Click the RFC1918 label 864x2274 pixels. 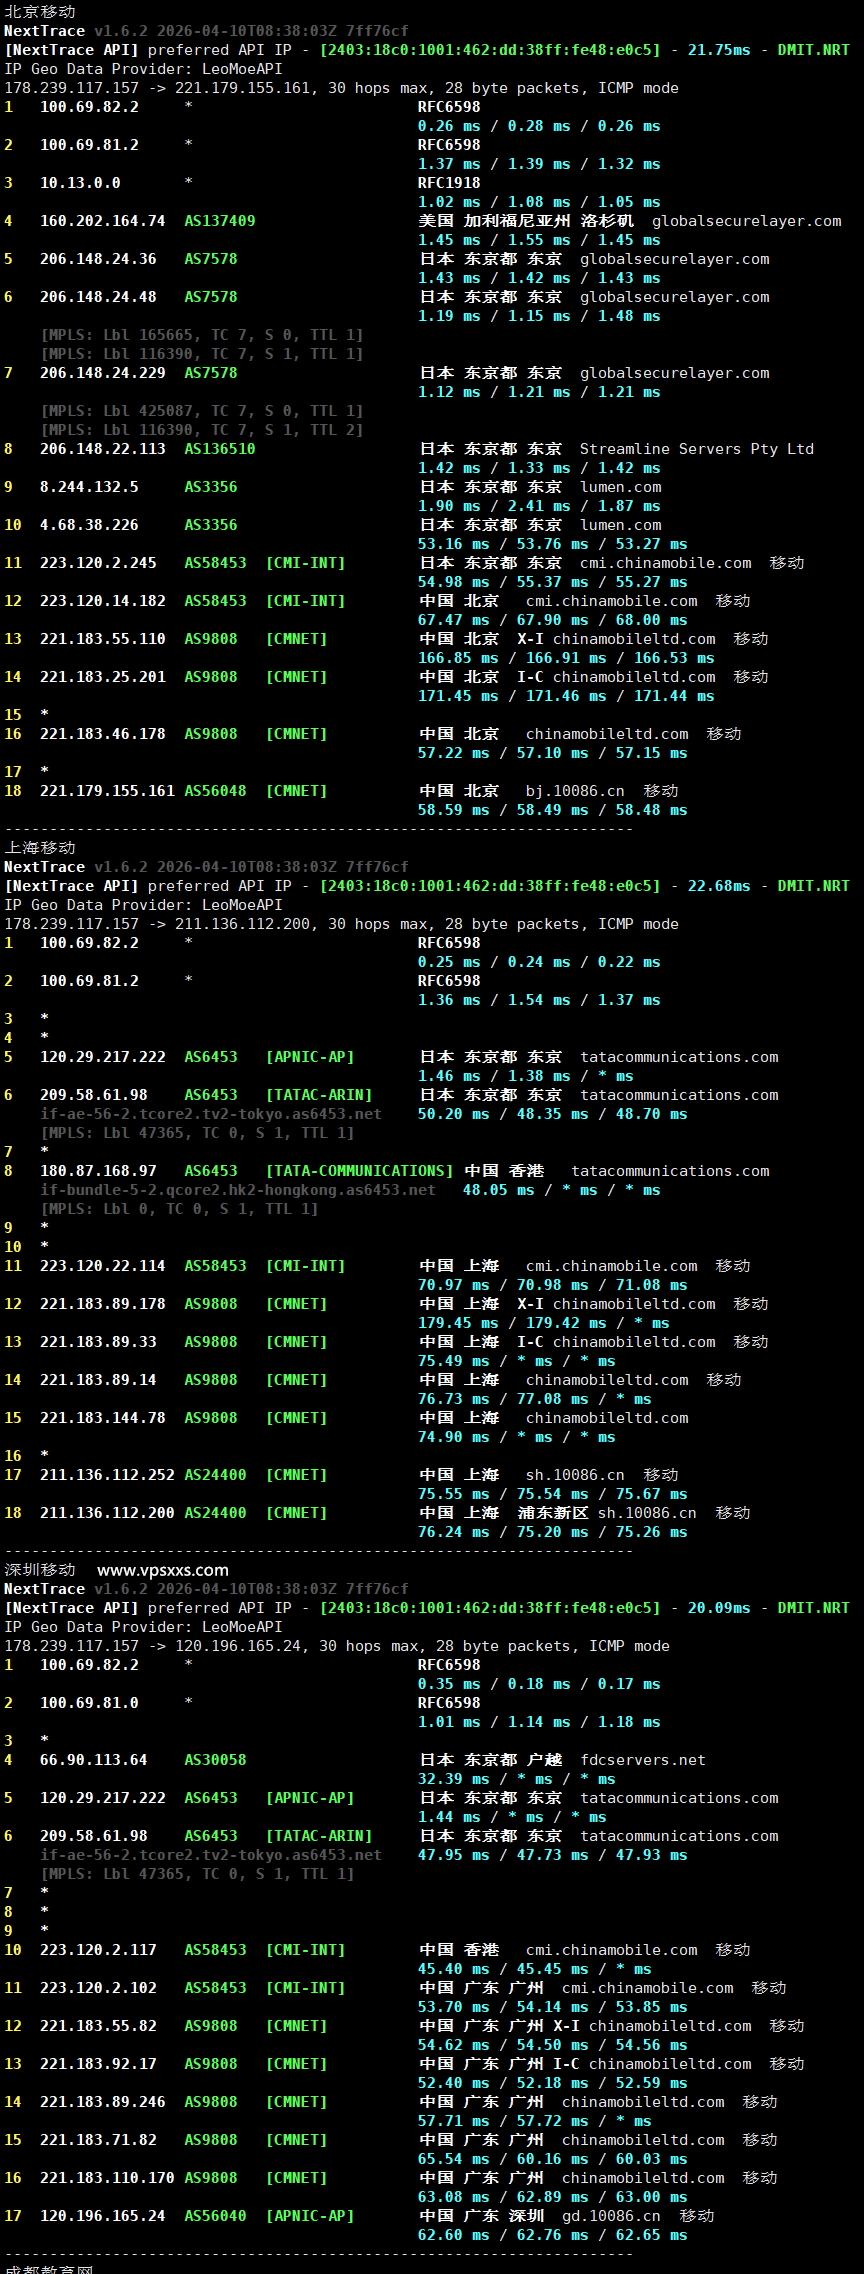pos(449,183)
